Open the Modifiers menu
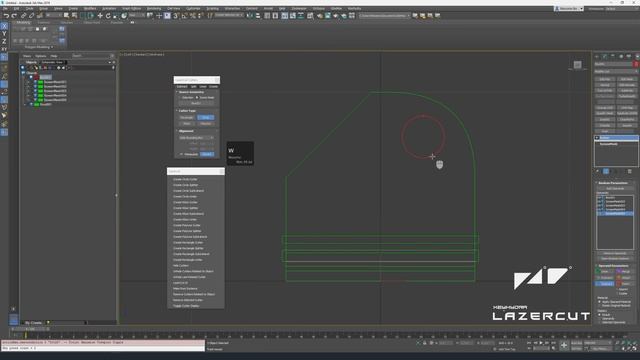 click(x=90, y=8)
